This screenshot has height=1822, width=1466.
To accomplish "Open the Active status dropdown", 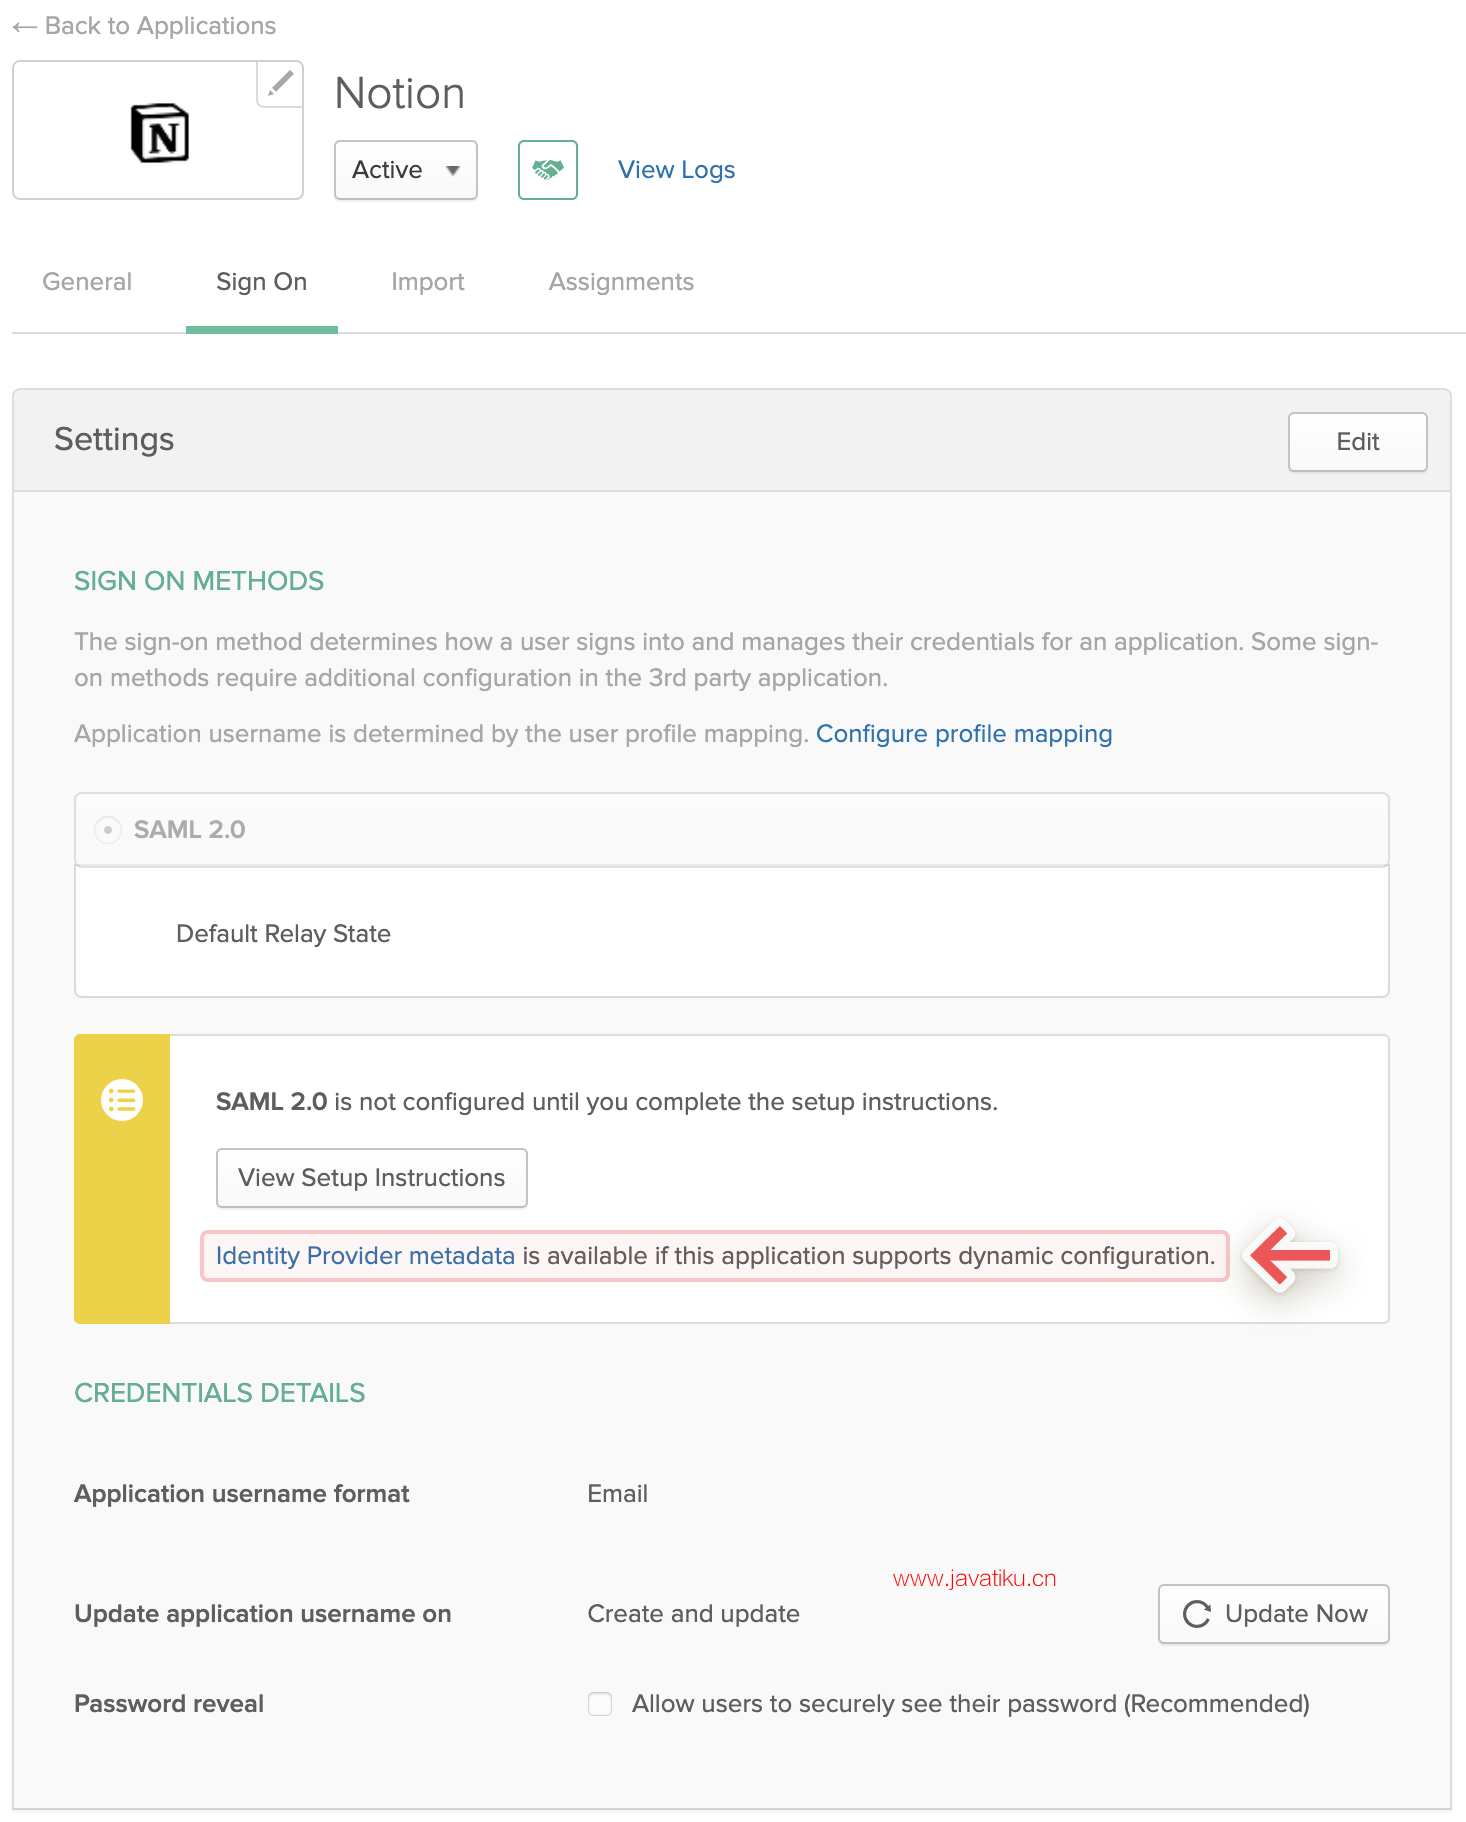I will tap(406, 170).
